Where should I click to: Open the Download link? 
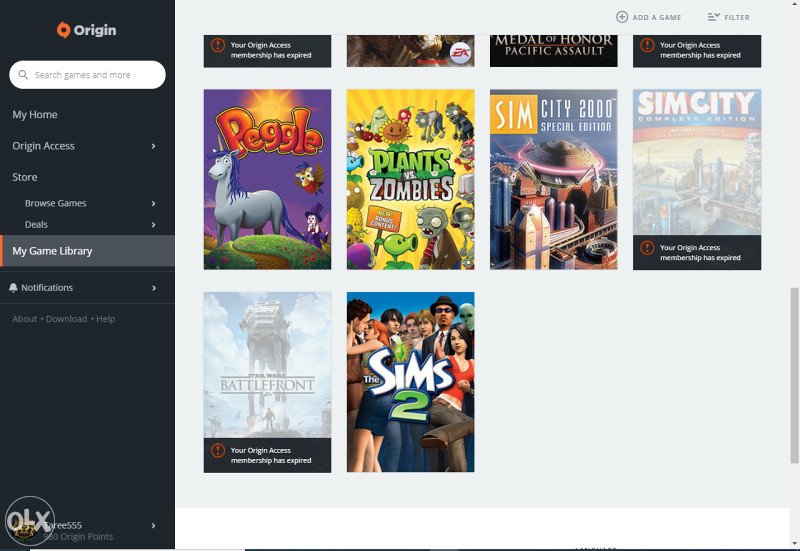66,319
